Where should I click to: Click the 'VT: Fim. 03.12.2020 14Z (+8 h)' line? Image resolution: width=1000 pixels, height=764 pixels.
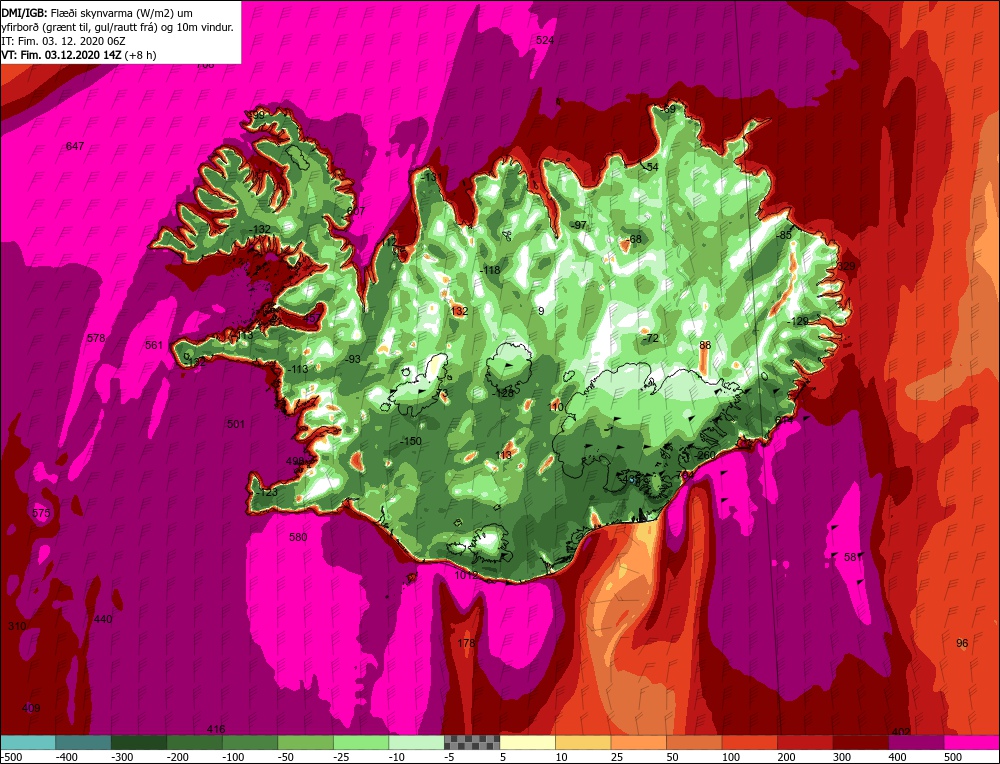(79, 55)
